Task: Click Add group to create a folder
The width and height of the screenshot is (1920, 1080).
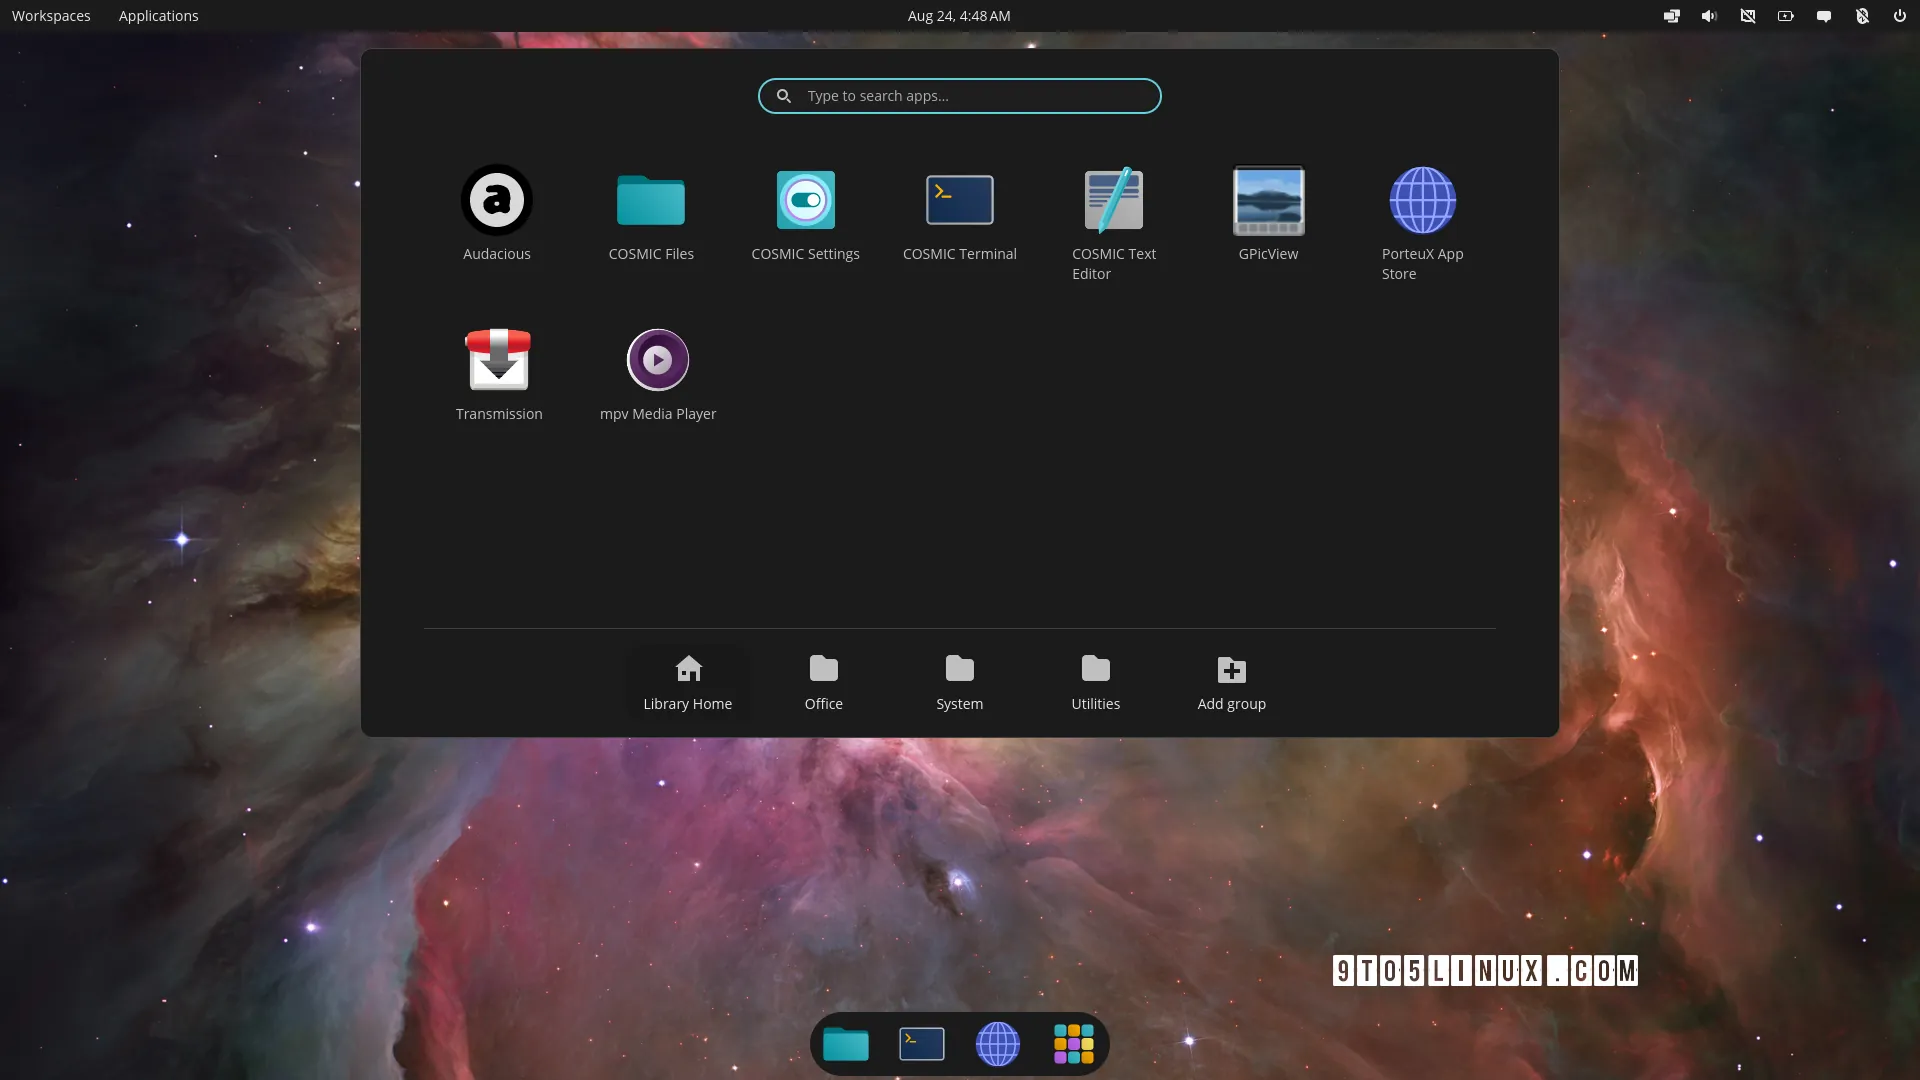Action: [x=1231, y=683]
